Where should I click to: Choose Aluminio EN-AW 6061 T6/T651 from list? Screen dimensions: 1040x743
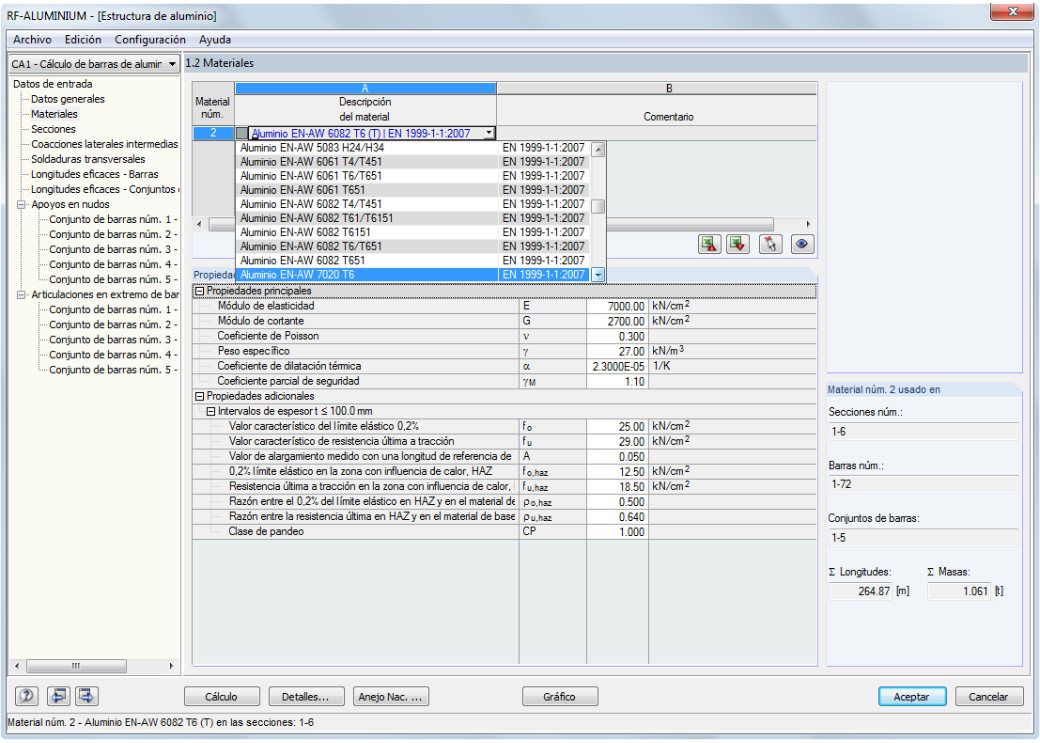coord(413,176)
